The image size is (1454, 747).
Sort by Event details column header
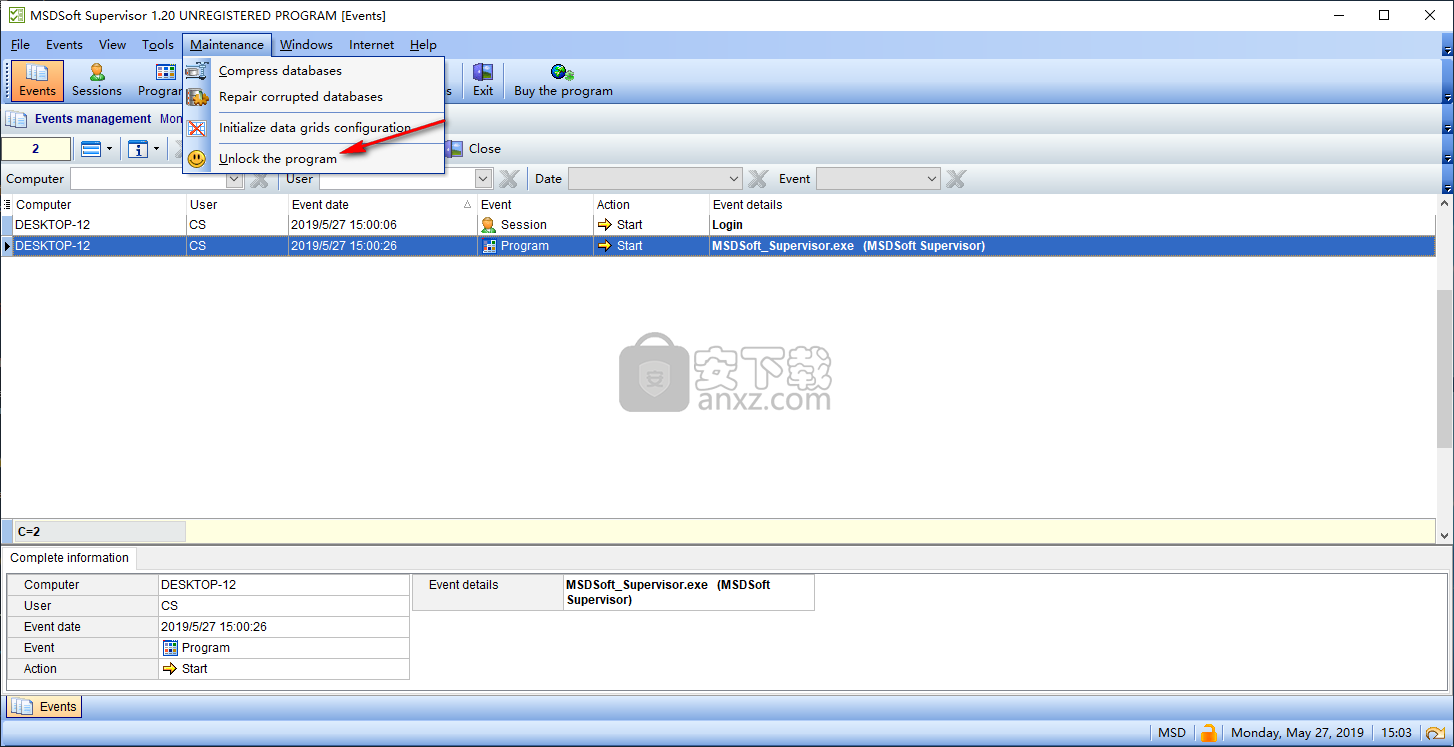[1072, 205]
